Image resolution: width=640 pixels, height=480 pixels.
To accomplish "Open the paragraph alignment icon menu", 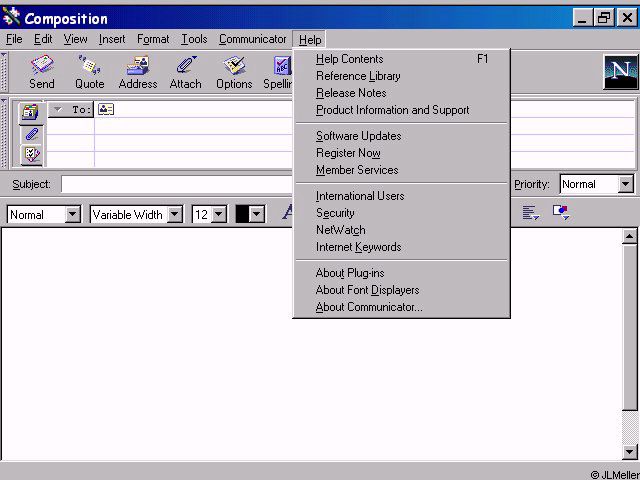I will 531,213.
